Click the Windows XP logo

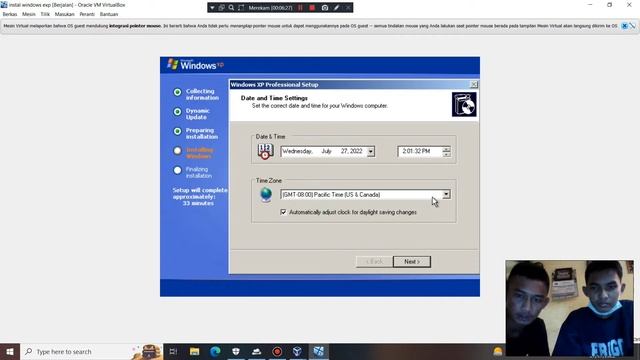click(195, 64)
